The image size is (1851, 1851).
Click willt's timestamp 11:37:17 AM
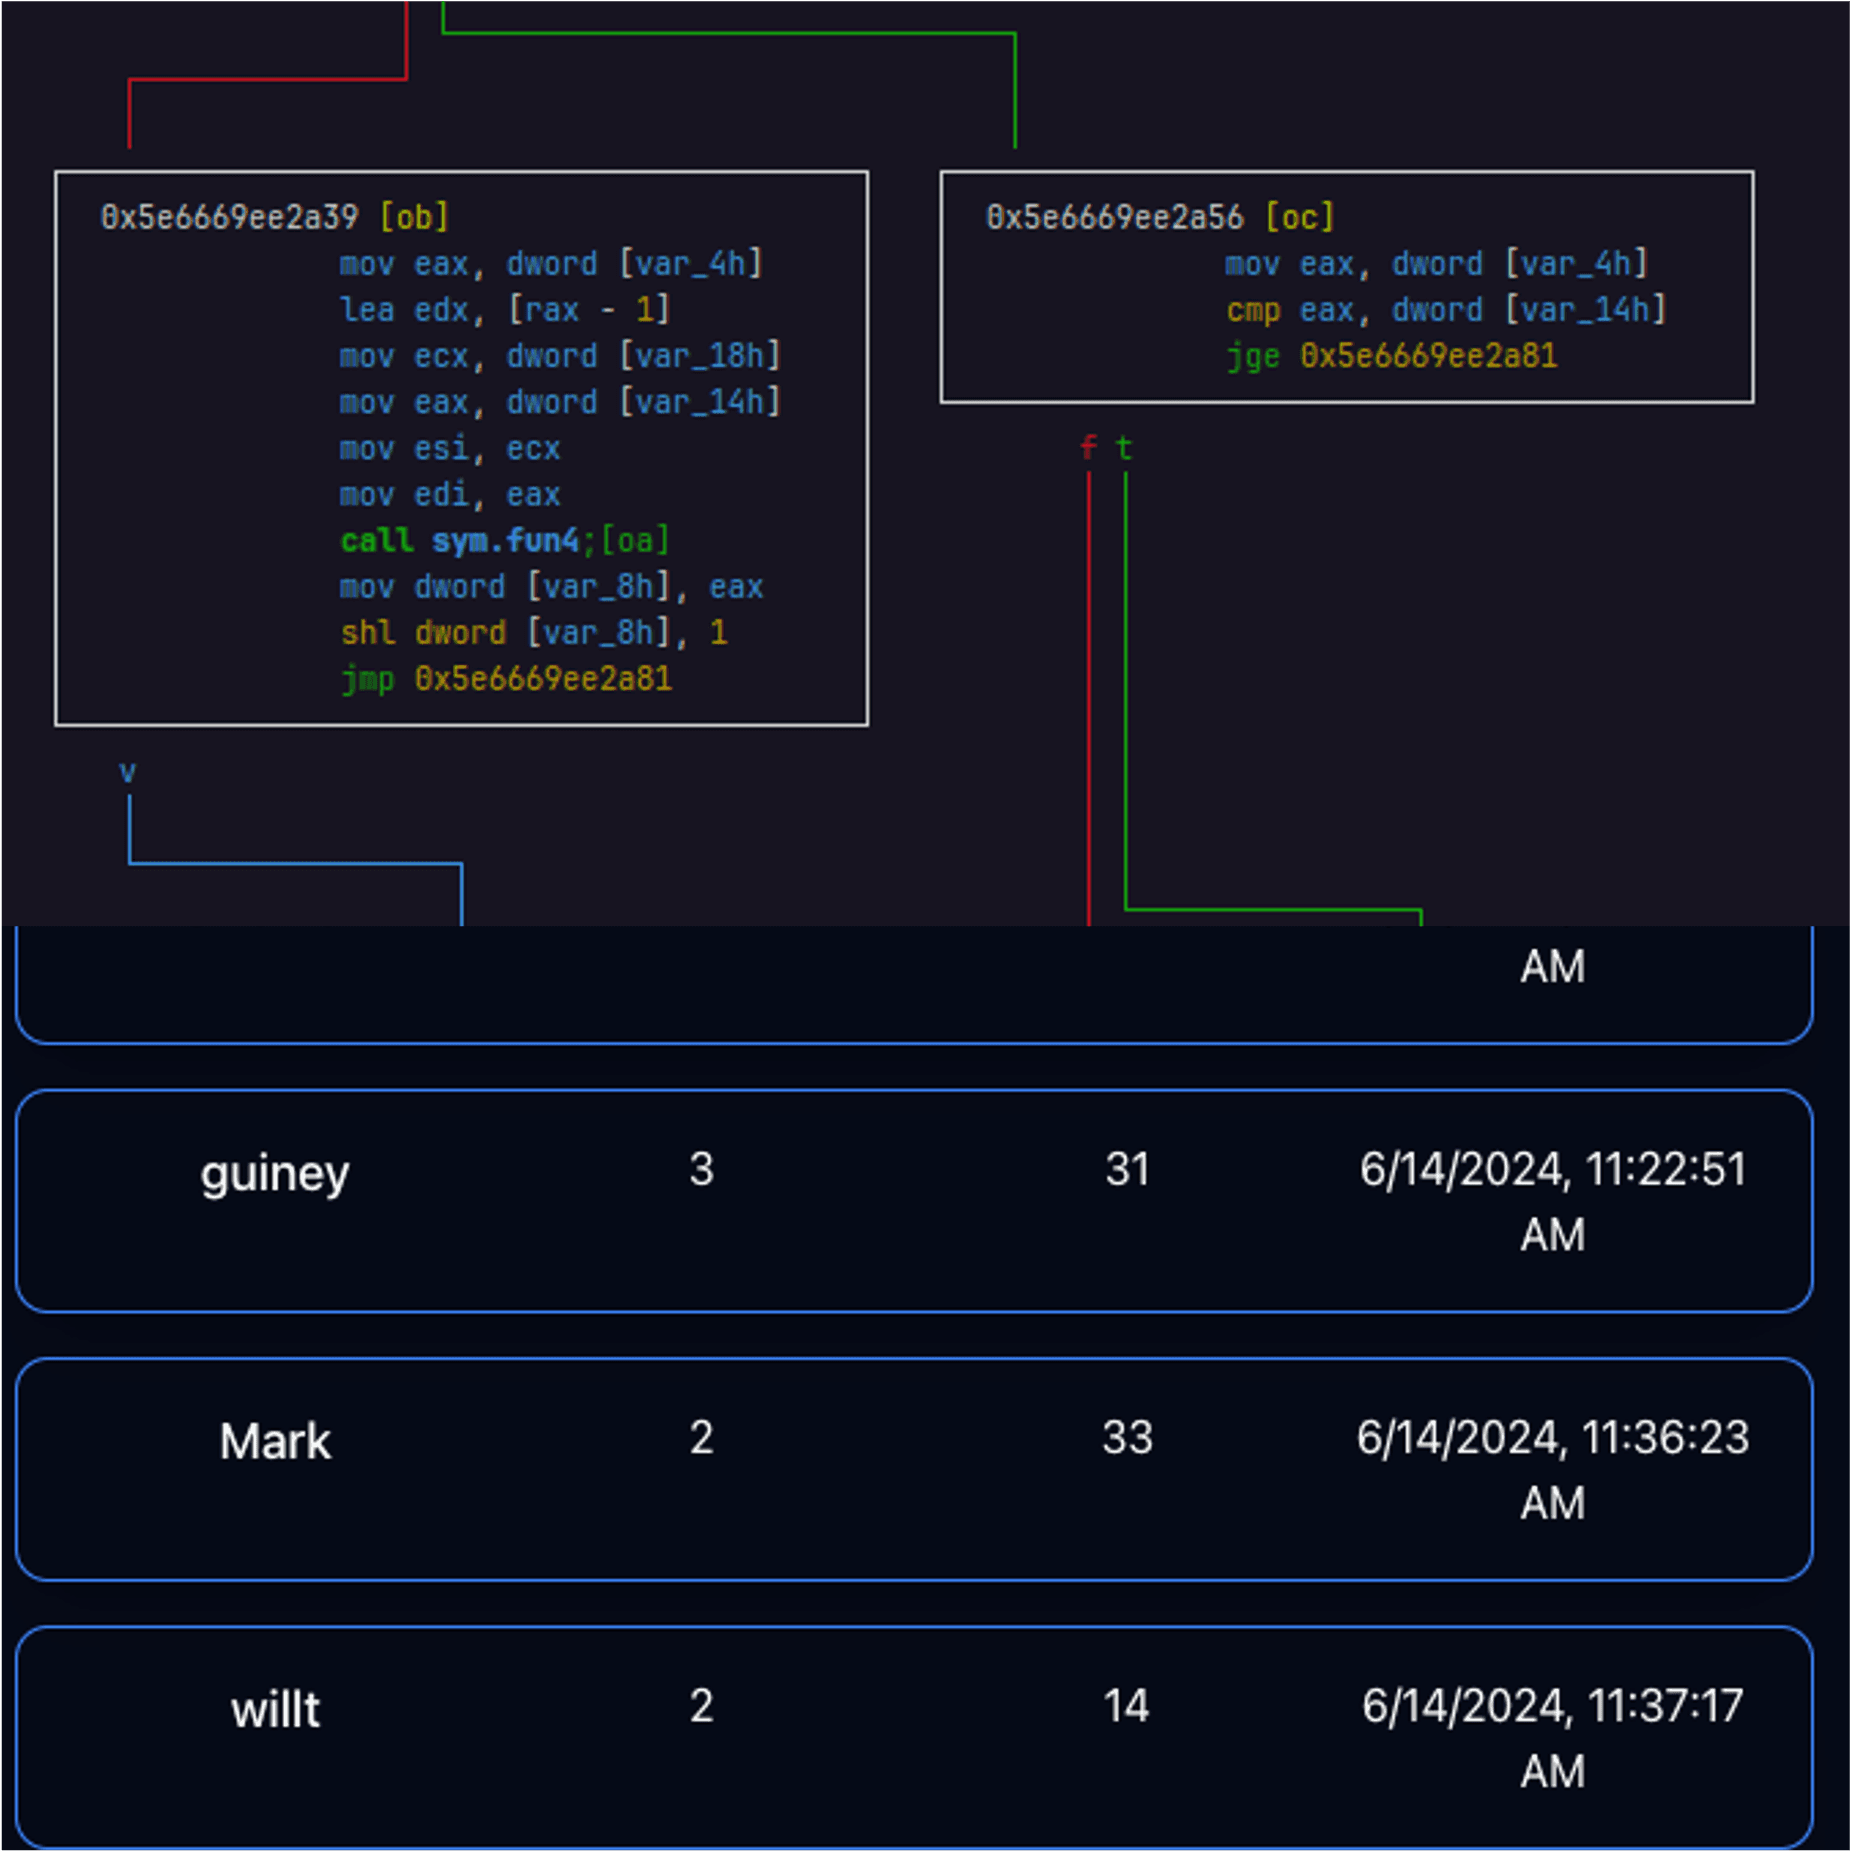(x=1553, y=1737)
